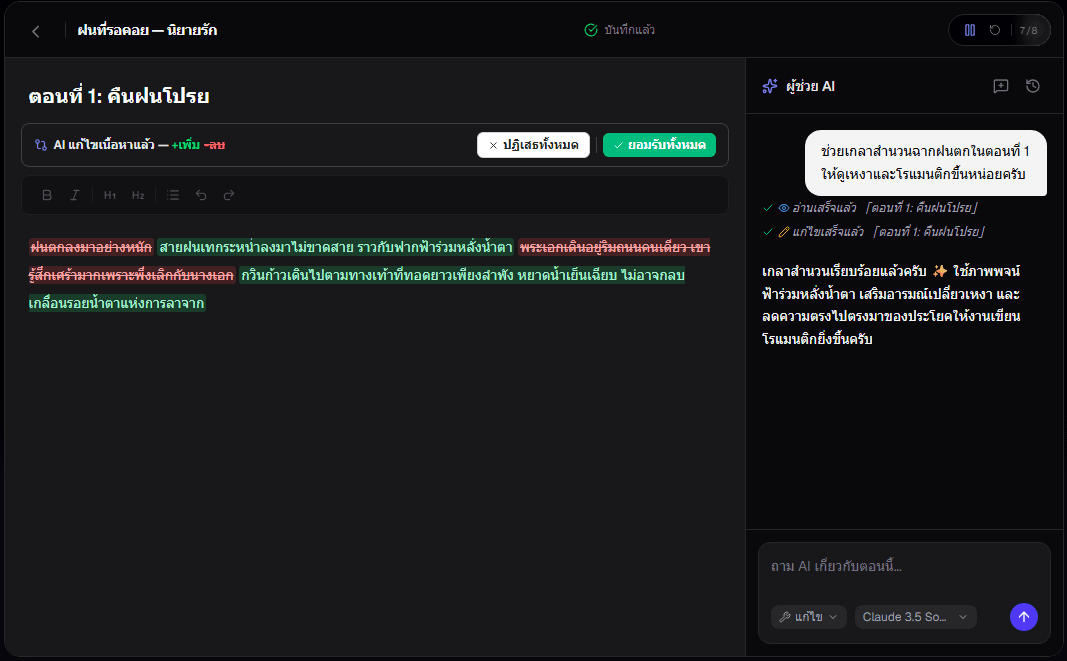The height and width of the screenshot is (661, 1067).
Task: Go back with the left chevron arrow
Action: [36, 31]
